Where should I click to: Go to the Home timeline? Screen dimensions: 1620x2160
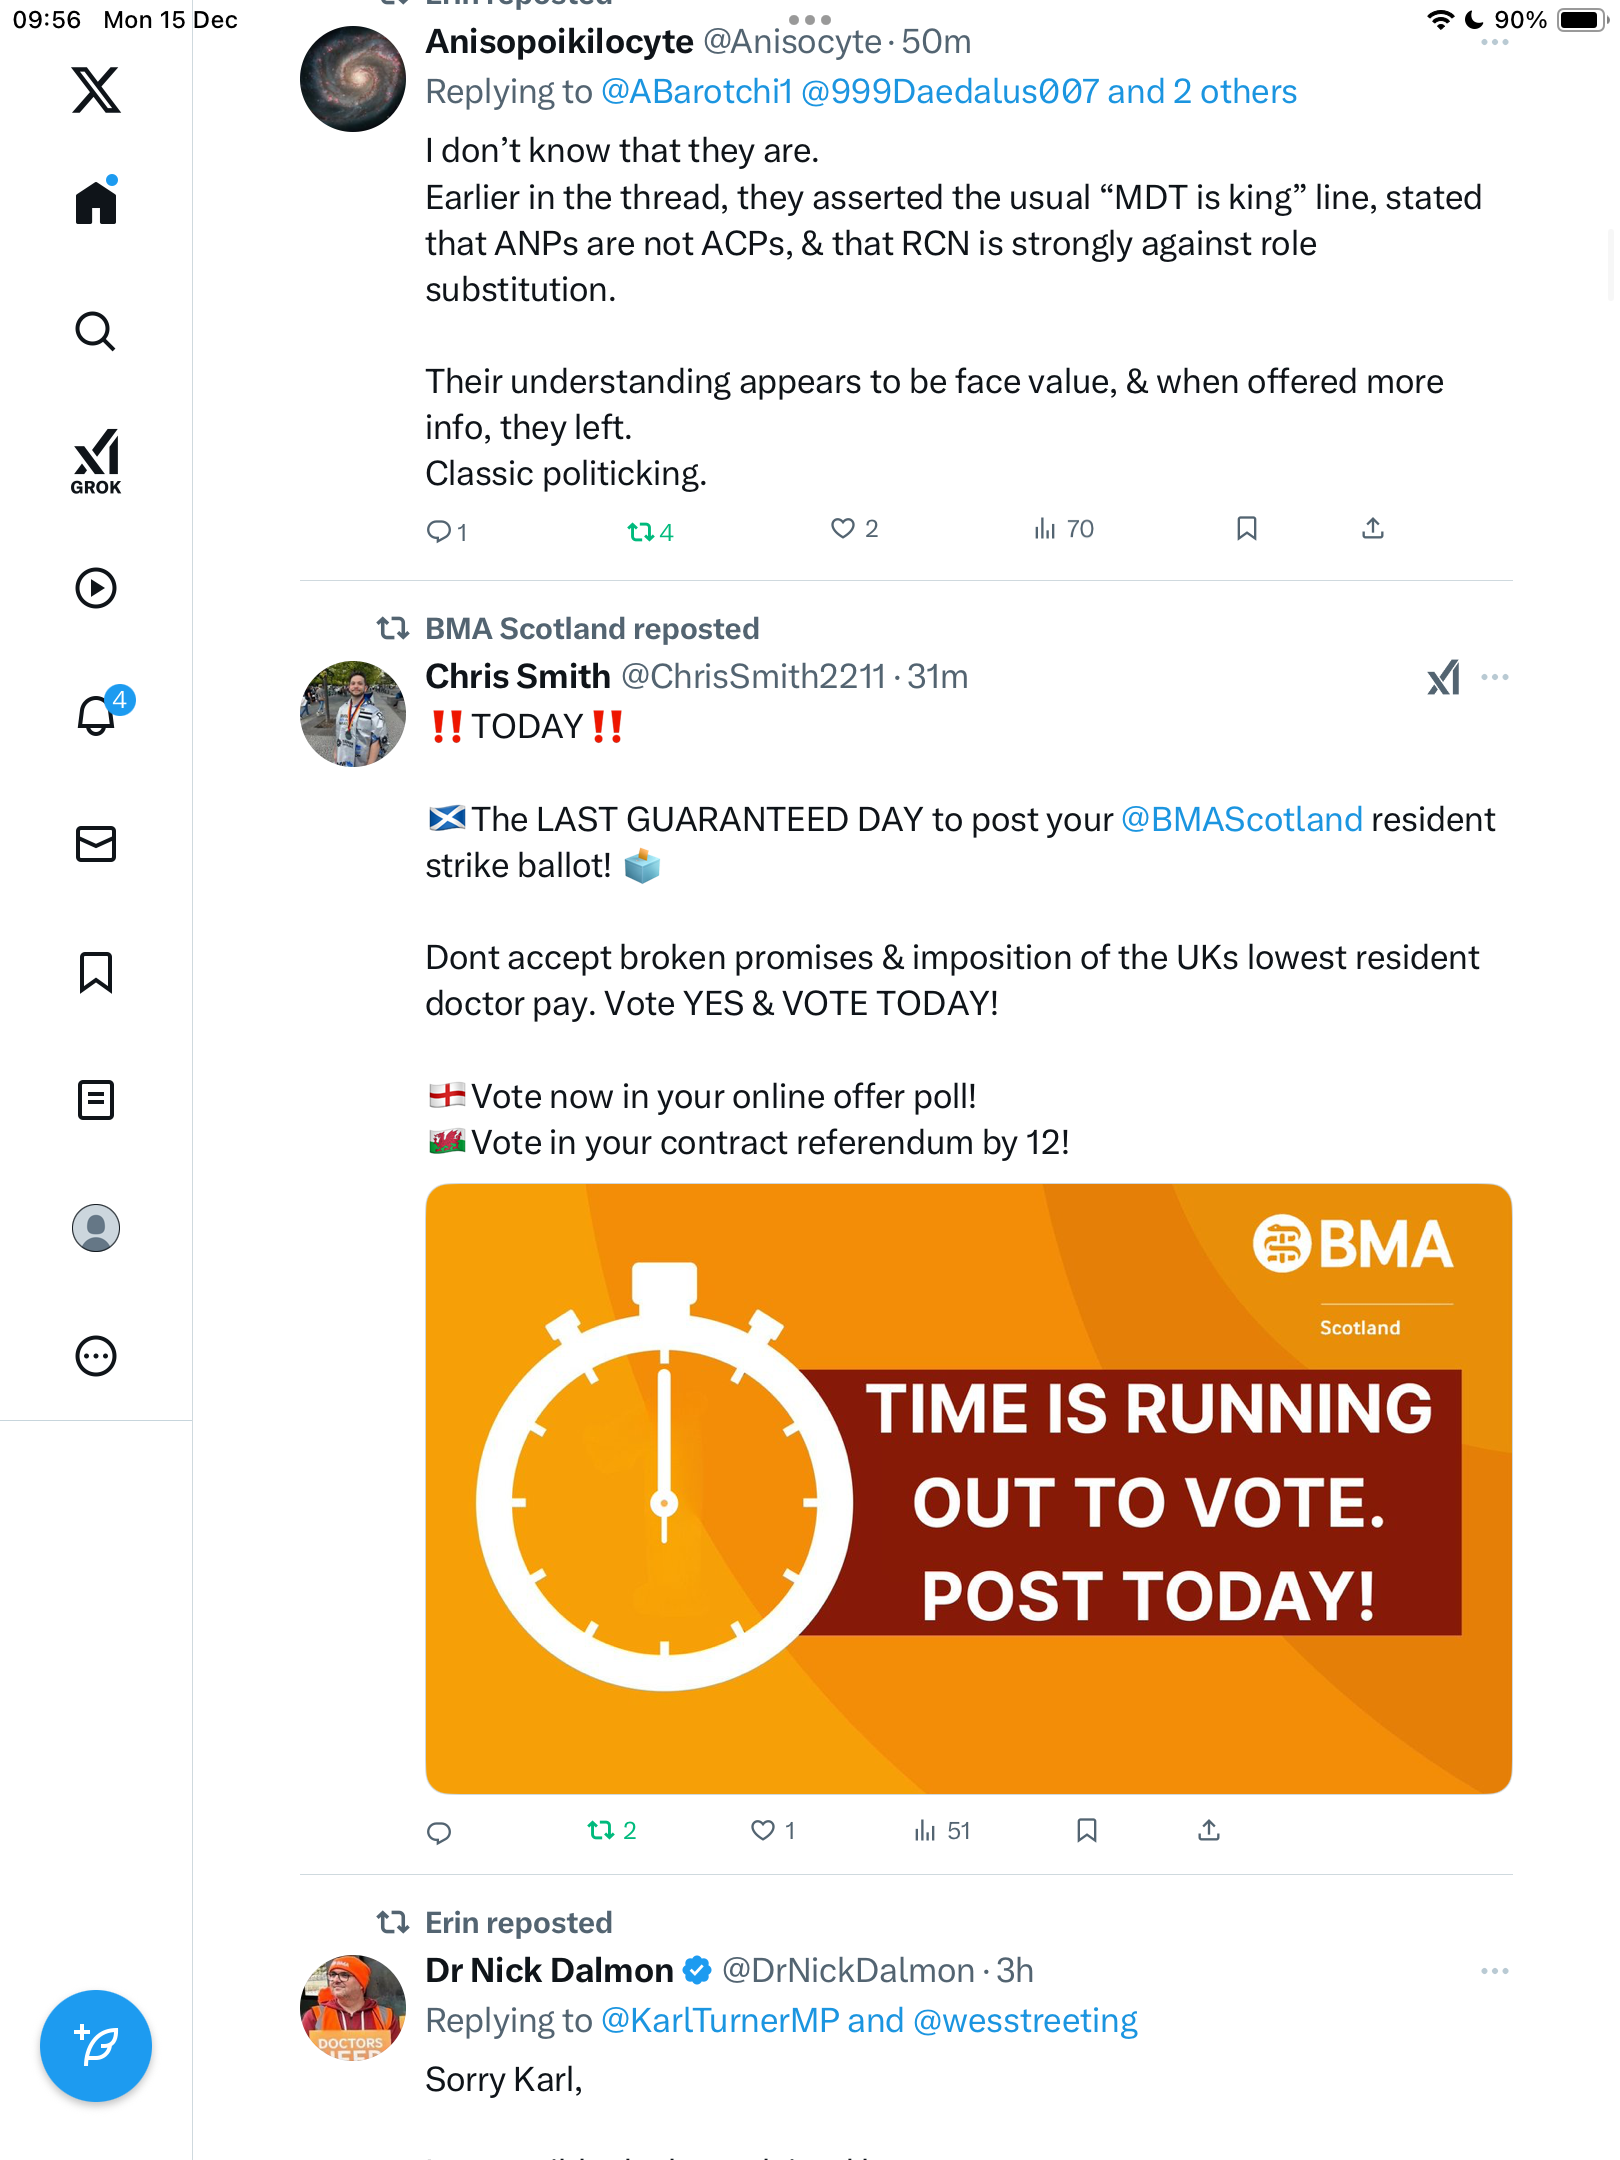point(96,203)
